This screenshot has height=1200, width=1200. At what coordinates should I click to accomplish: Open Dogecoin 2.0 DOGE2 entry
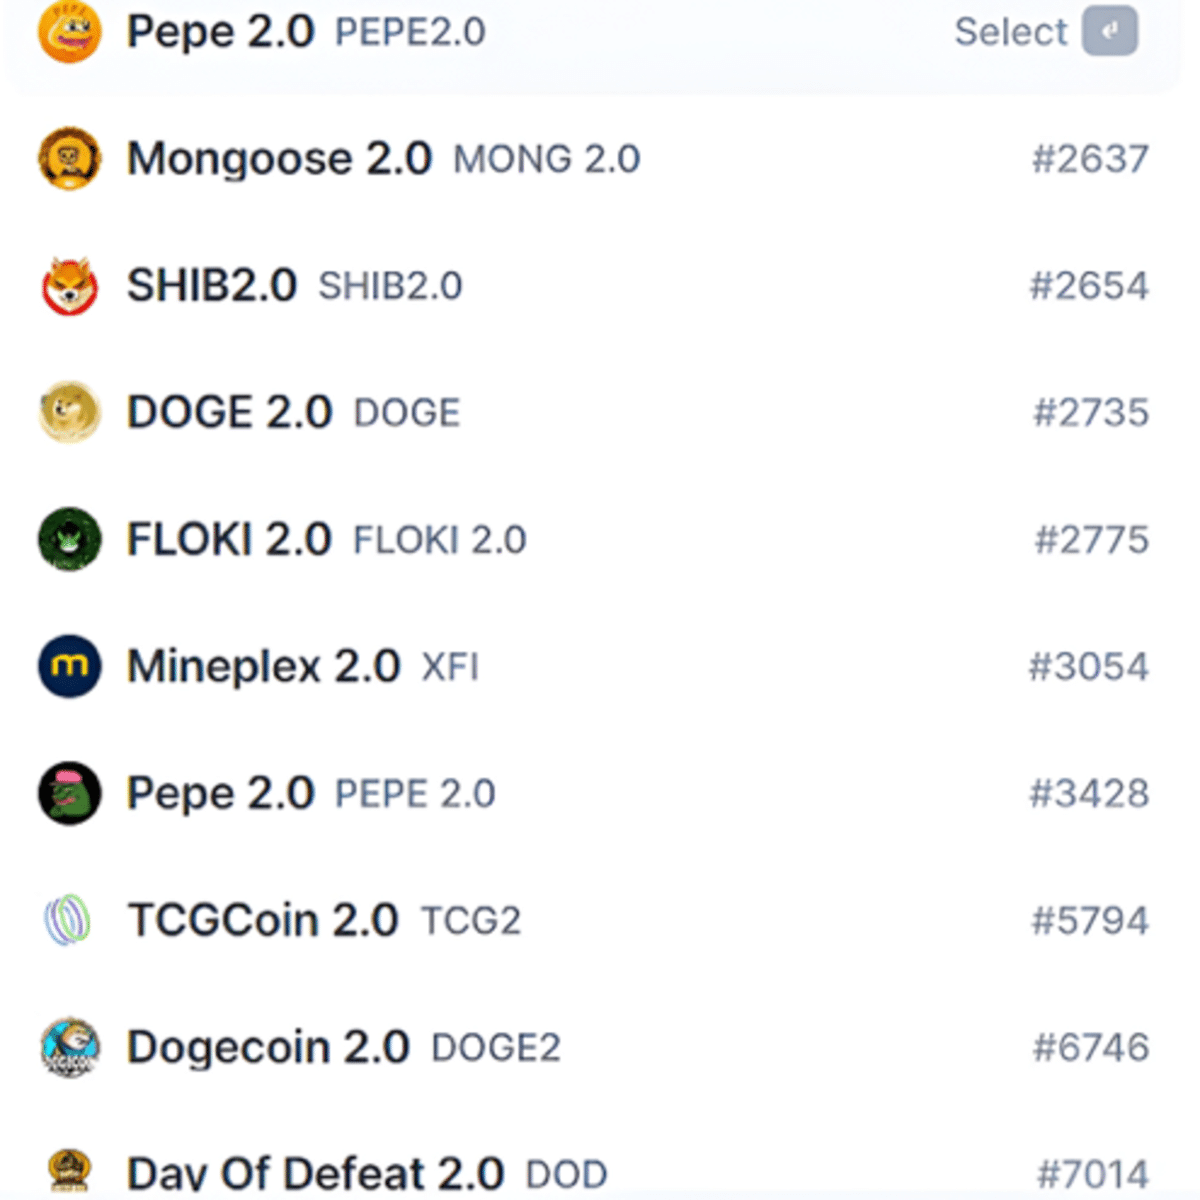pyautogui.click(x=268, y=1047)
